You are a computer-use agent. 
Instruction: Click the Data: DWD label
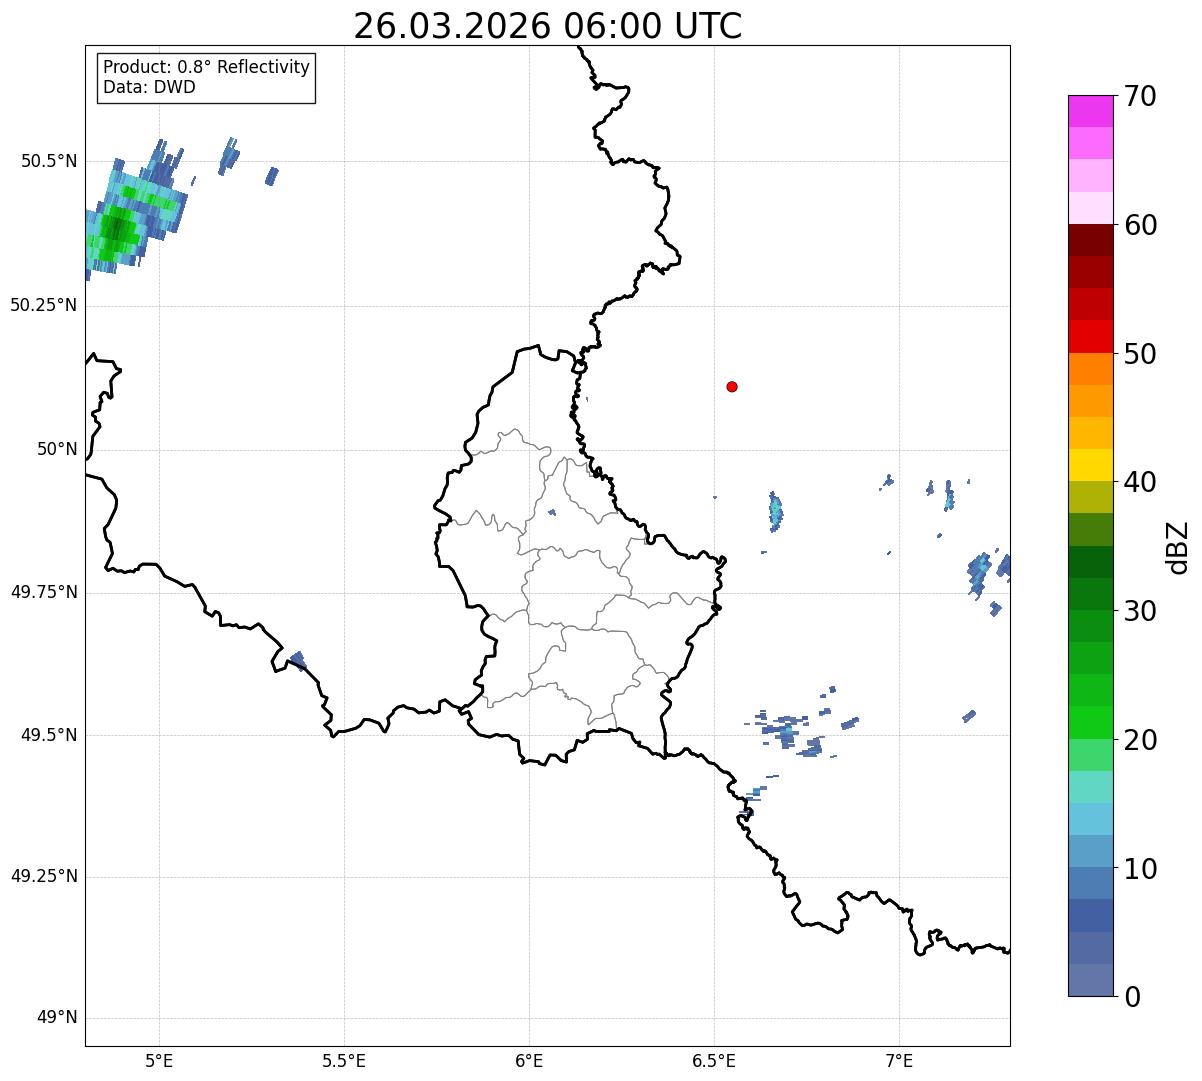tap(149, 87)
